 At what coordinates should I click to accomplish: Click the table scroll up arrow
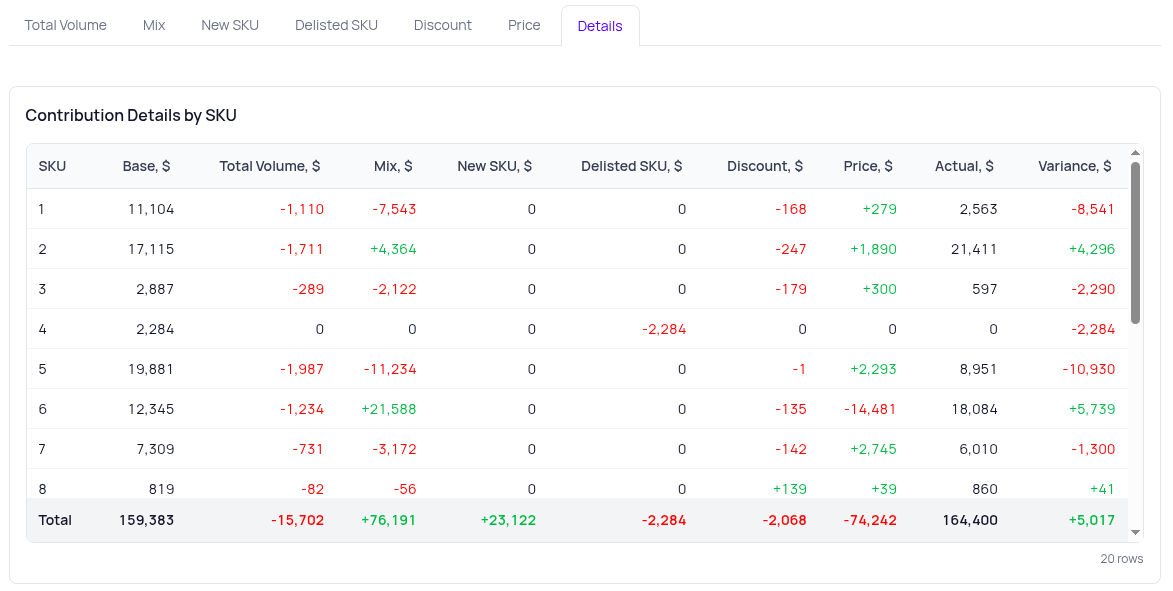tap(1135, 153)
